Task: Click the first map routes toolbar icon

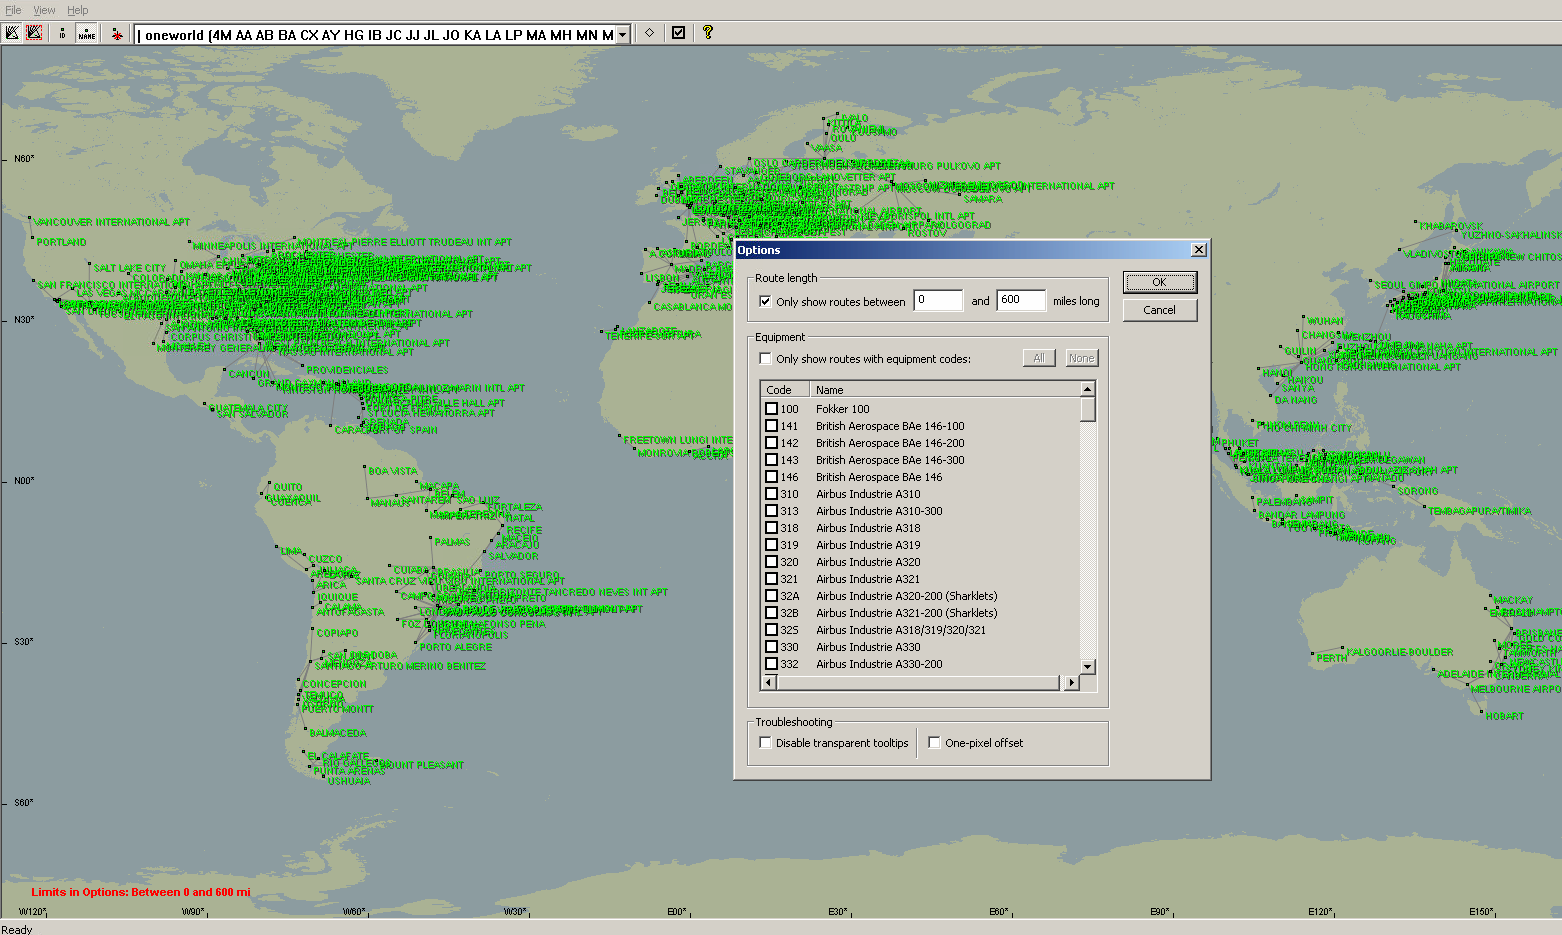Action: pos(12,33)
